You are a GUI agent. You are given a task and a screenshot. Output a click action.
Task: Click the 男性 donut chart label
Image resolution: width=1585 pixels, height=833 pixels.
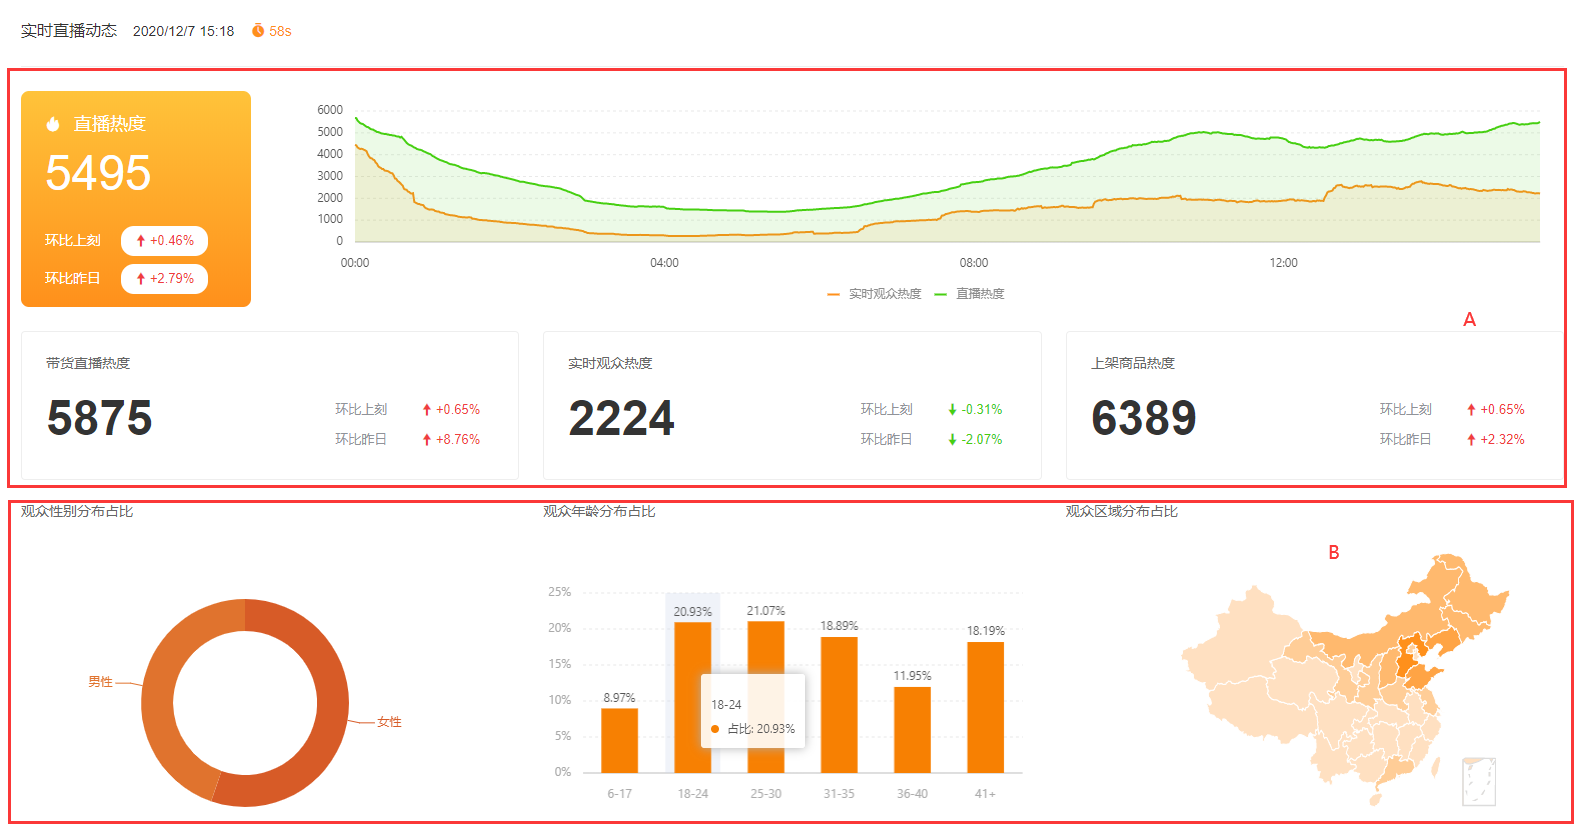100,682
